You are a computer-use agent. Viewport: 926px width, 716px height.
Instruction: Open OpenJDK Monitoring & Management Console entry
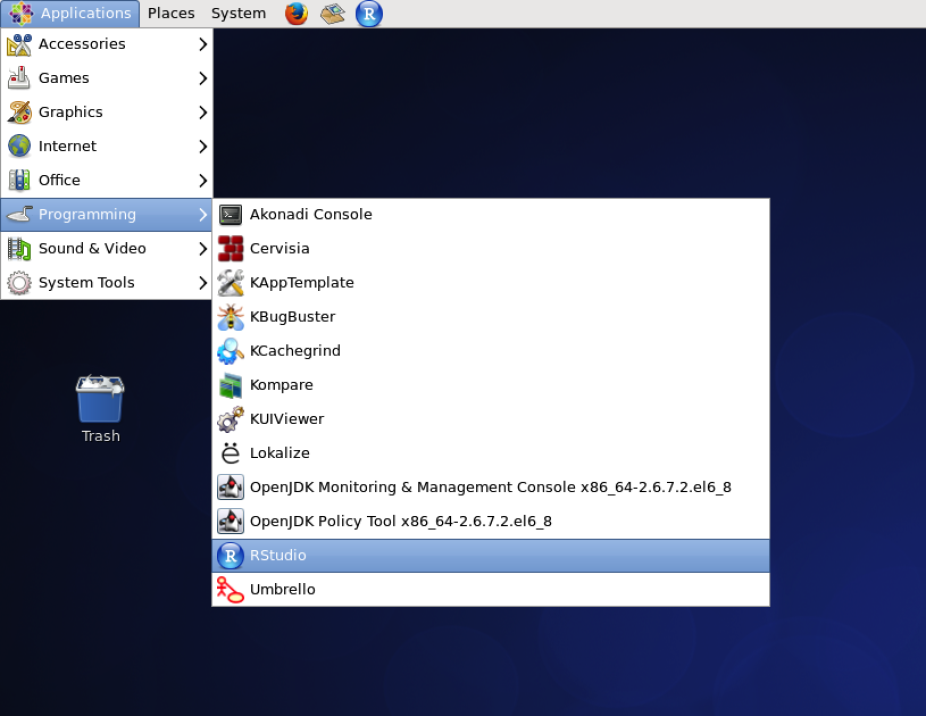coord(491,487)
